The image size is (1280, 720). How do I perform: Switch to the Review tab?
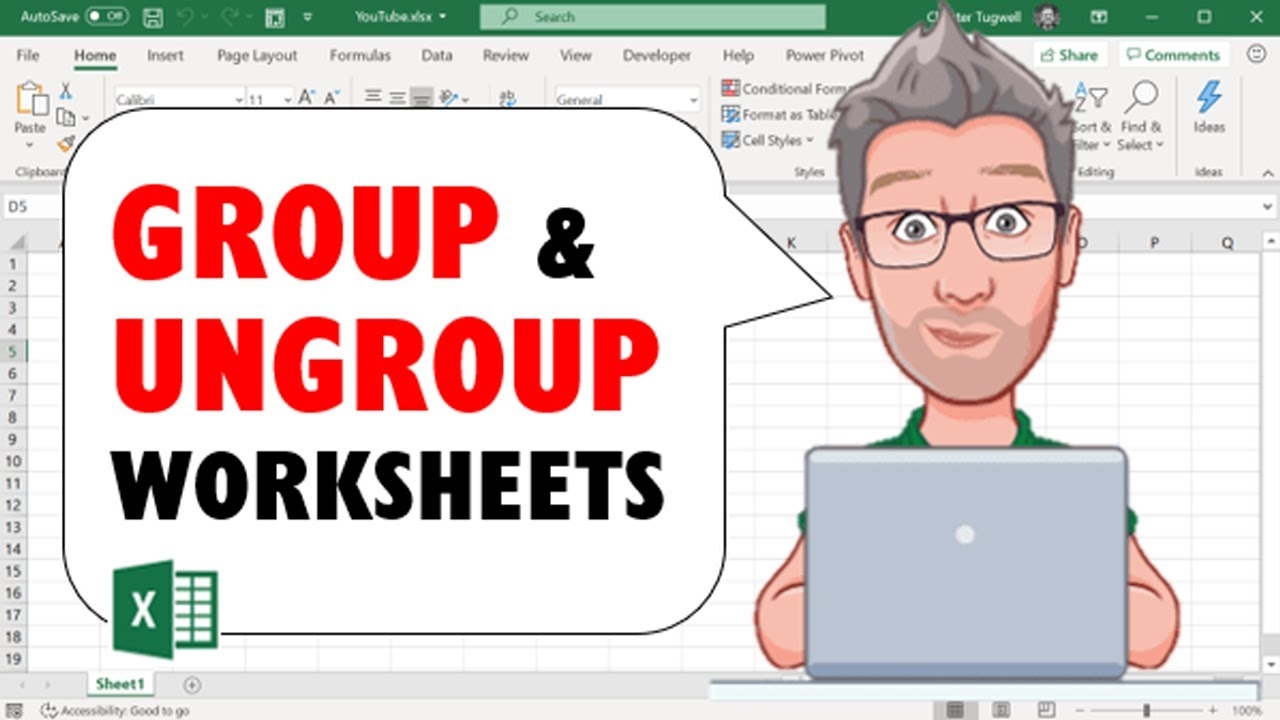coord(506,56)
